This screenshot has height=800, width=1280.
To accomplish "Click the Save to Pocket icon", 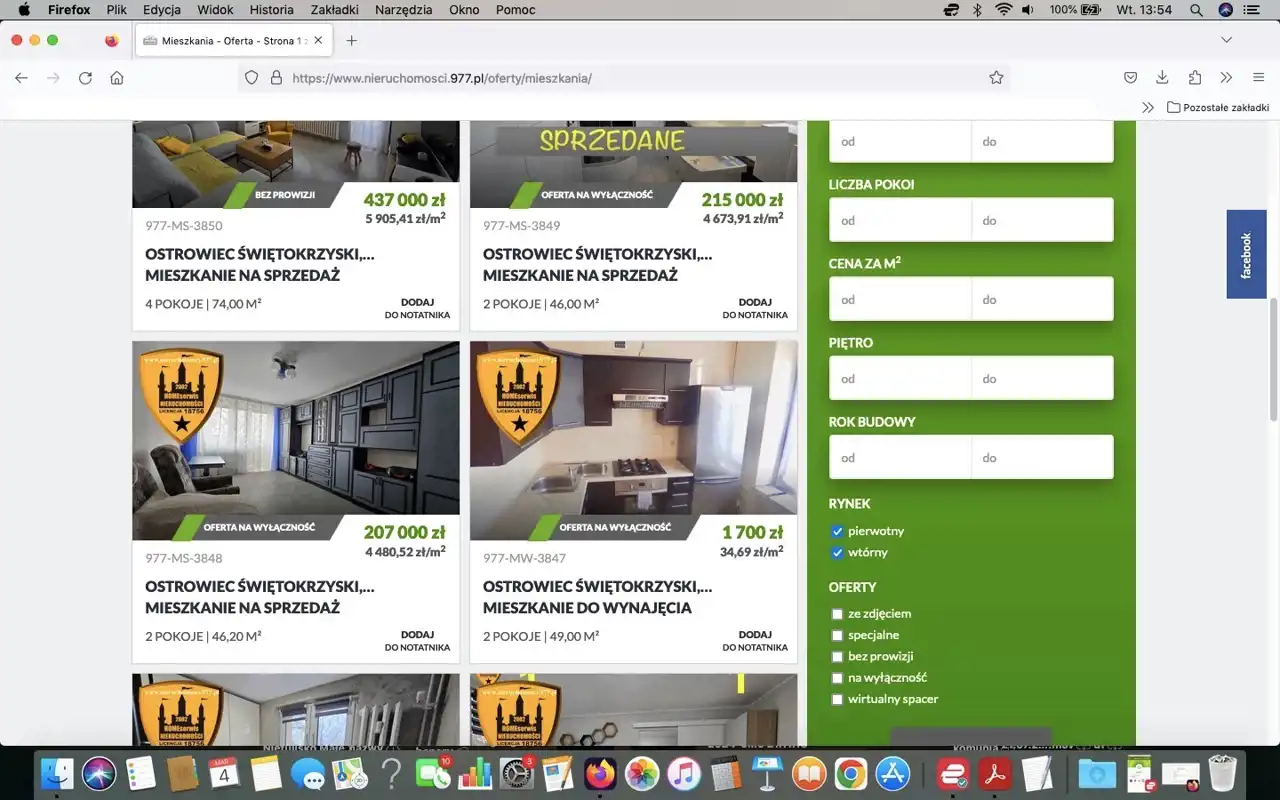I will tap(1130, 78).
